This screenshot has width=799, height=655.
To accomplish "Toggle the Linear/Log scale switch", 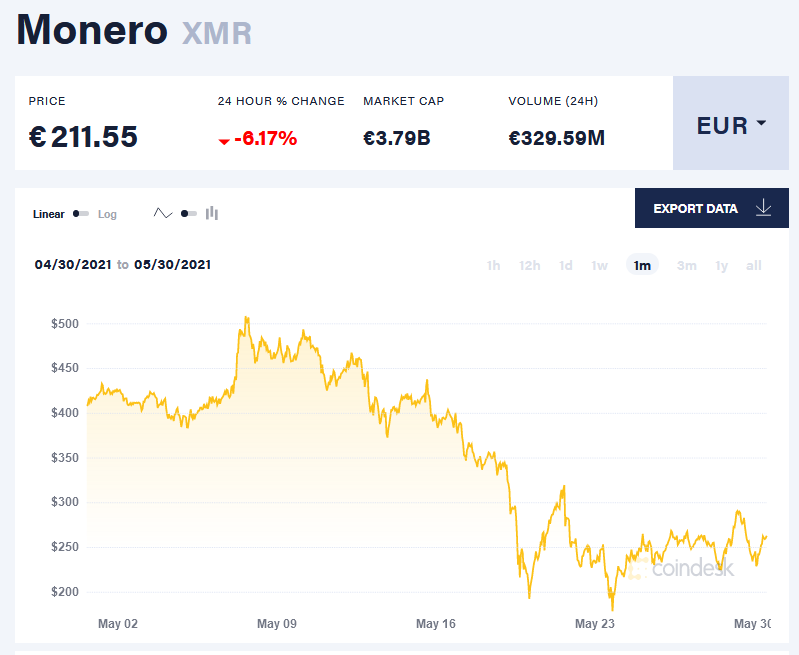I will click(81, 214).
